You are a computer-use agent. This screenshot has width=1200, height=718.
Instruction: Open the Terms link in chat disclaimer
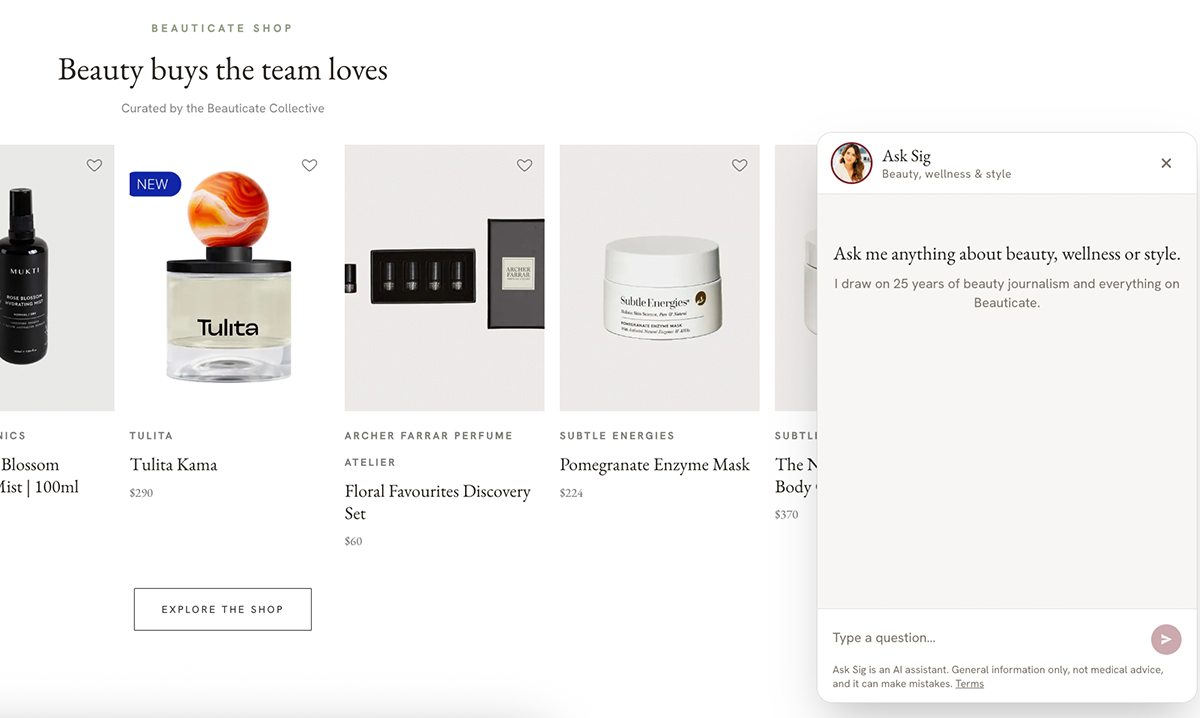[x=969, y=684]
